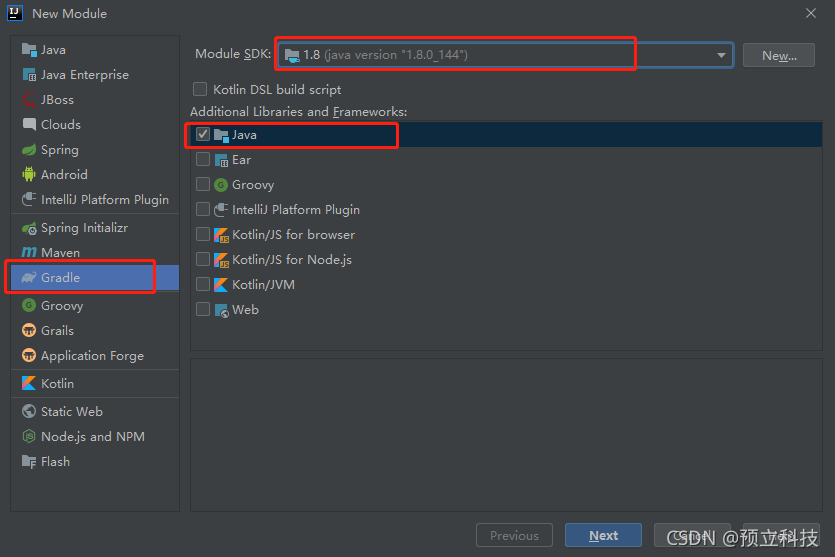
Task: Select the Spring Initializr label
Action: click(x=85, y=228)
